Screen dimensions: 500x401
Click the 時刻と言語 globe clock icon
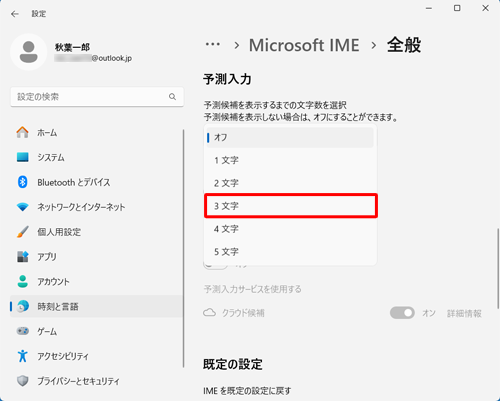tap(23, 306)
